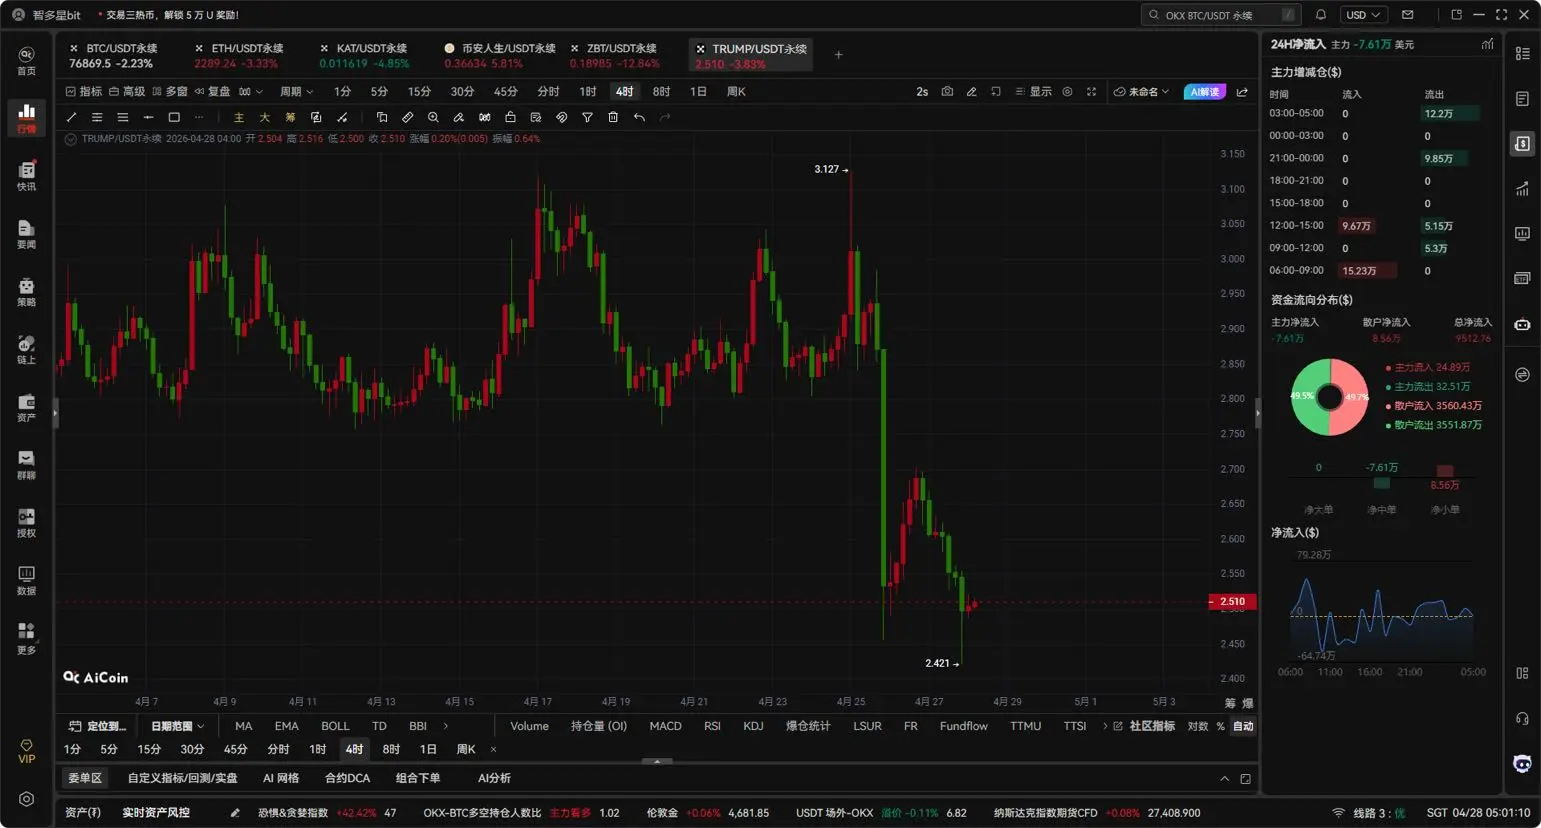
Task: Open the 周期 period dropdown
Action: (296, 91)
